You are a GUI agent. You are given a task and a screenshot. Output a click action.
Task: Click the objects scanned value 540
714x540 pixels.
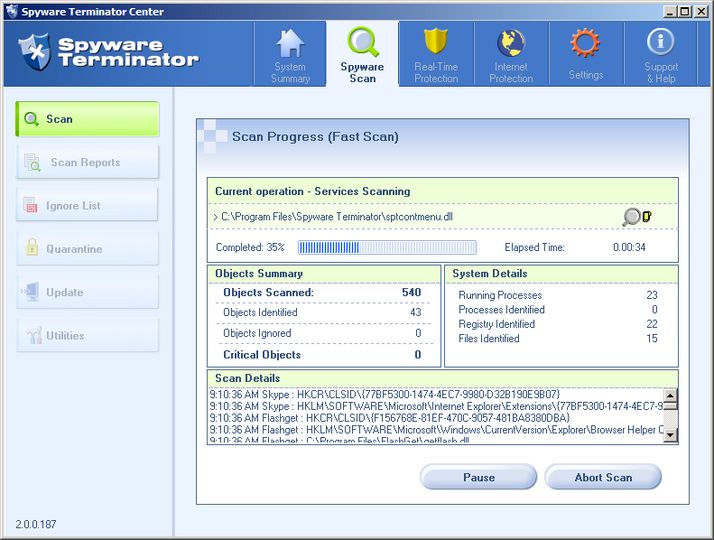coord(411,292)
